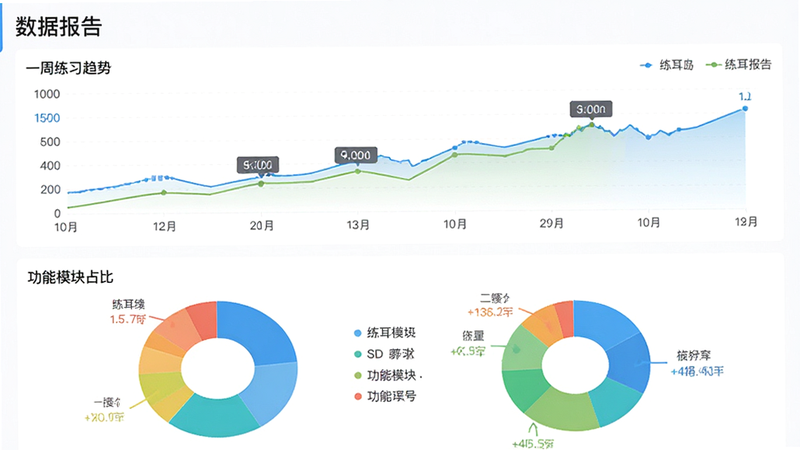Click the 200 y-axis label
This screenshot has width=800, height=450.
click(x=50, y=190)
